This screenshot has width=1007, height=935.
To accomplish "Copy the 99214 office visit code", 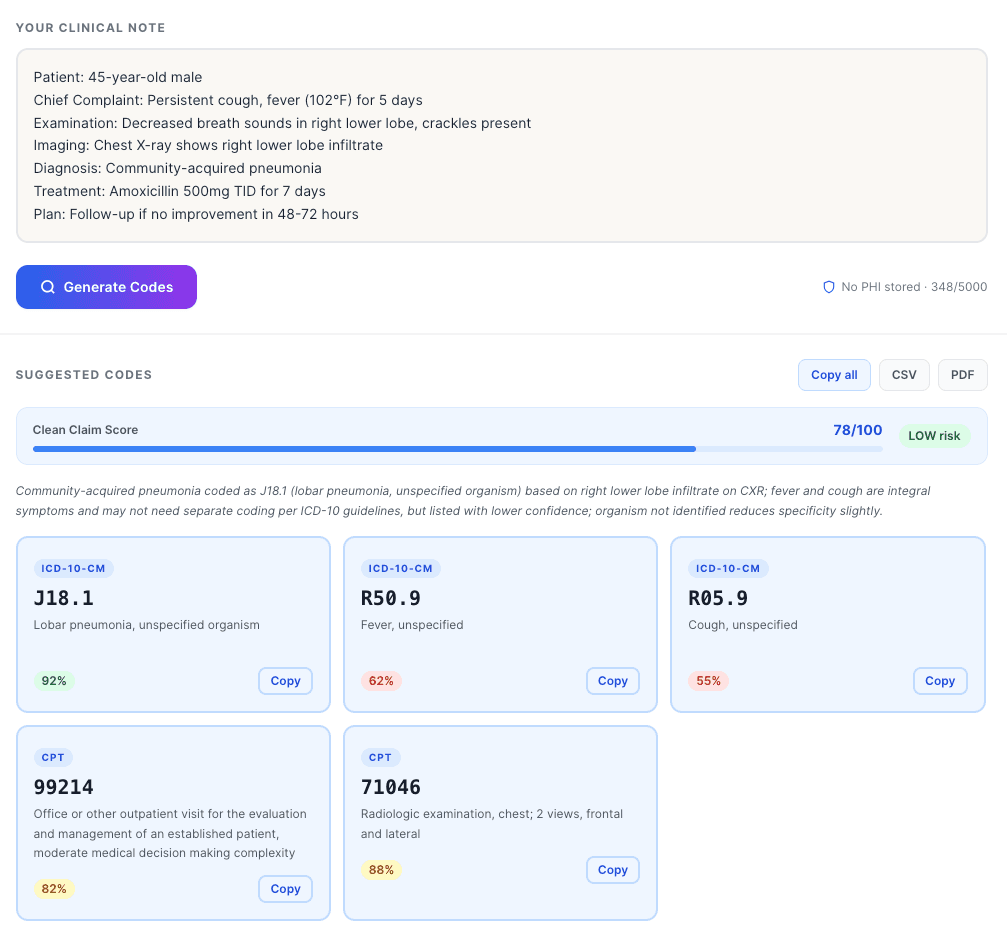I will click(x=285, y=889).
